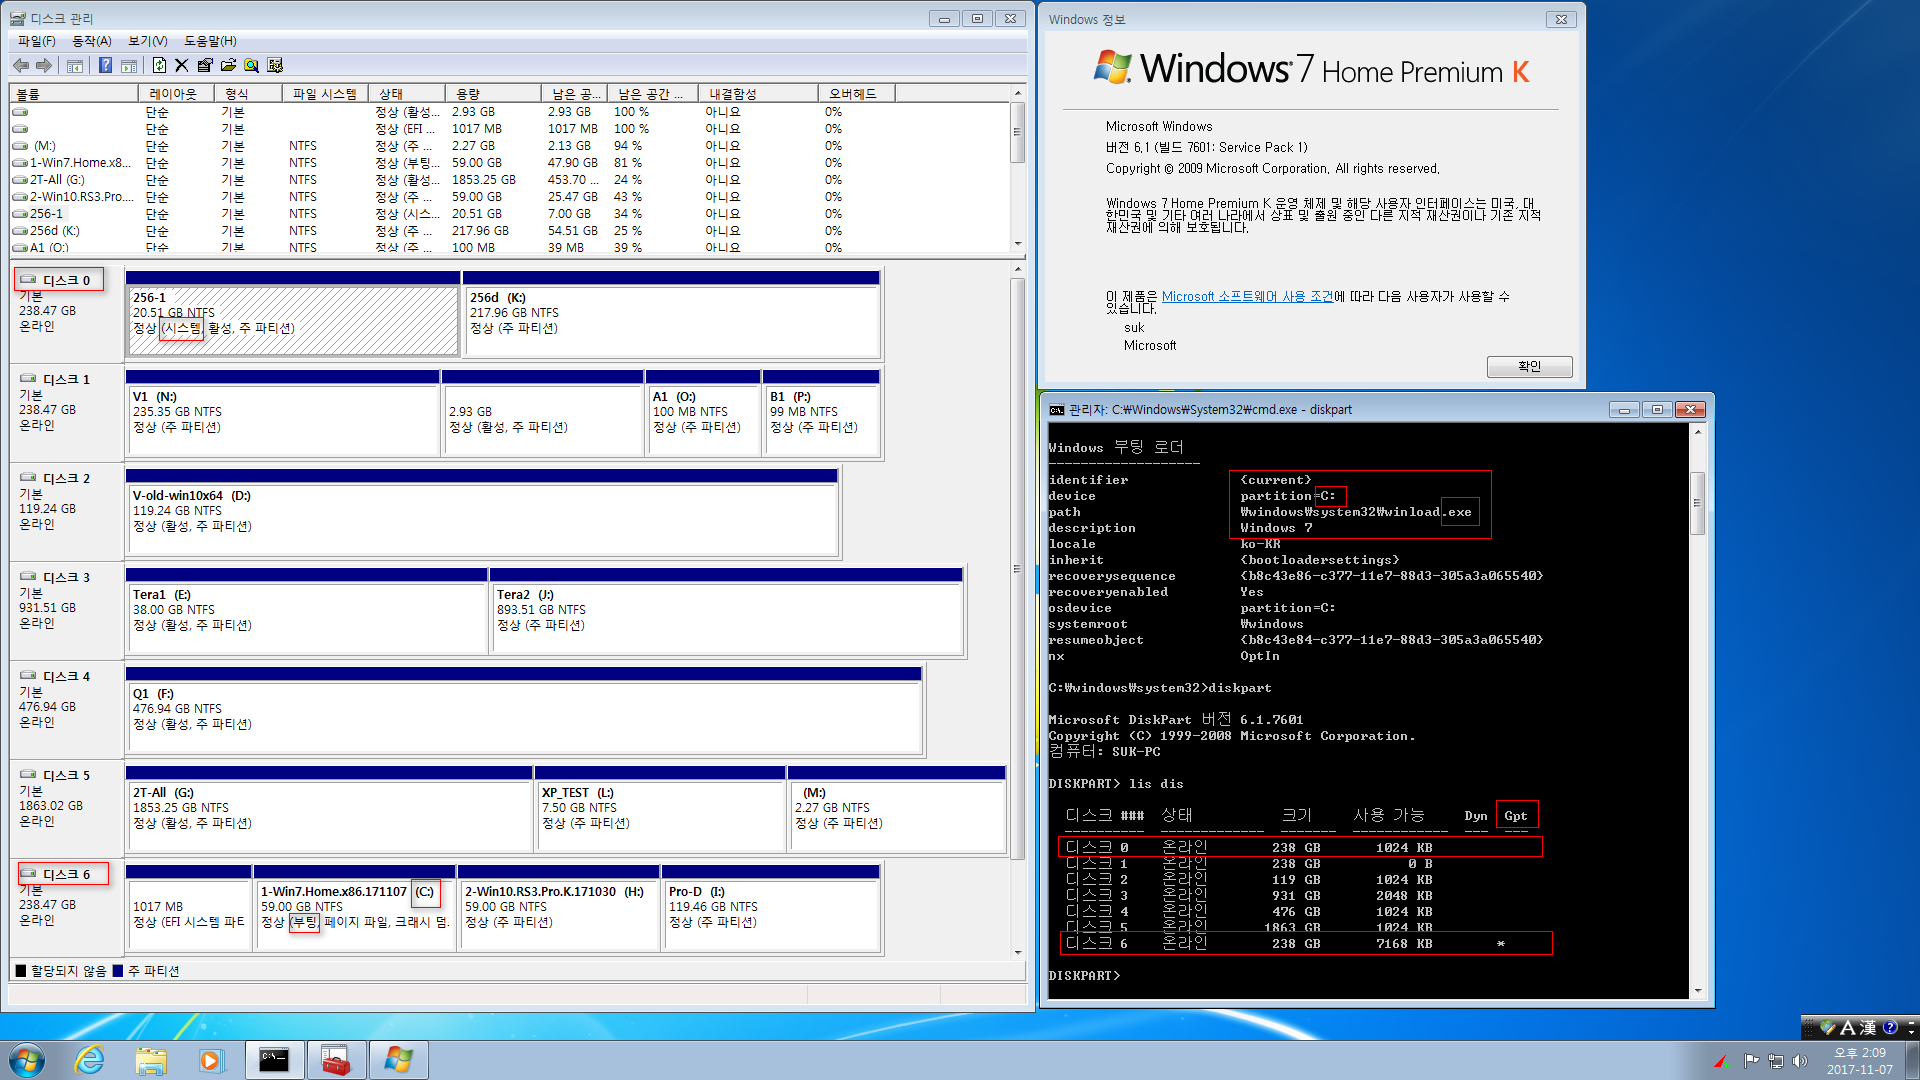Open Windows Media Player on the taskbar
The height and width of the screenshot is (1080, 1920).
point(212,1060)
